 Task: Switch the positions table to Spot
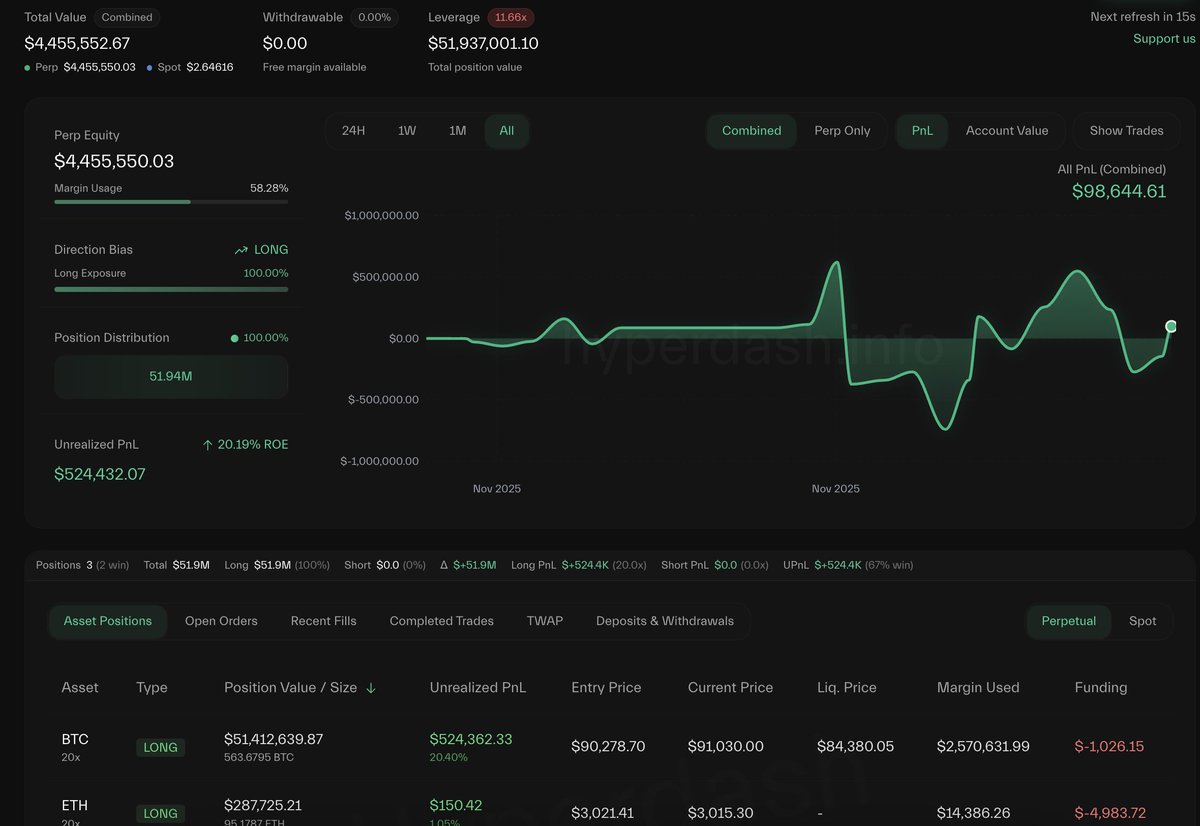coord(1142,621)
